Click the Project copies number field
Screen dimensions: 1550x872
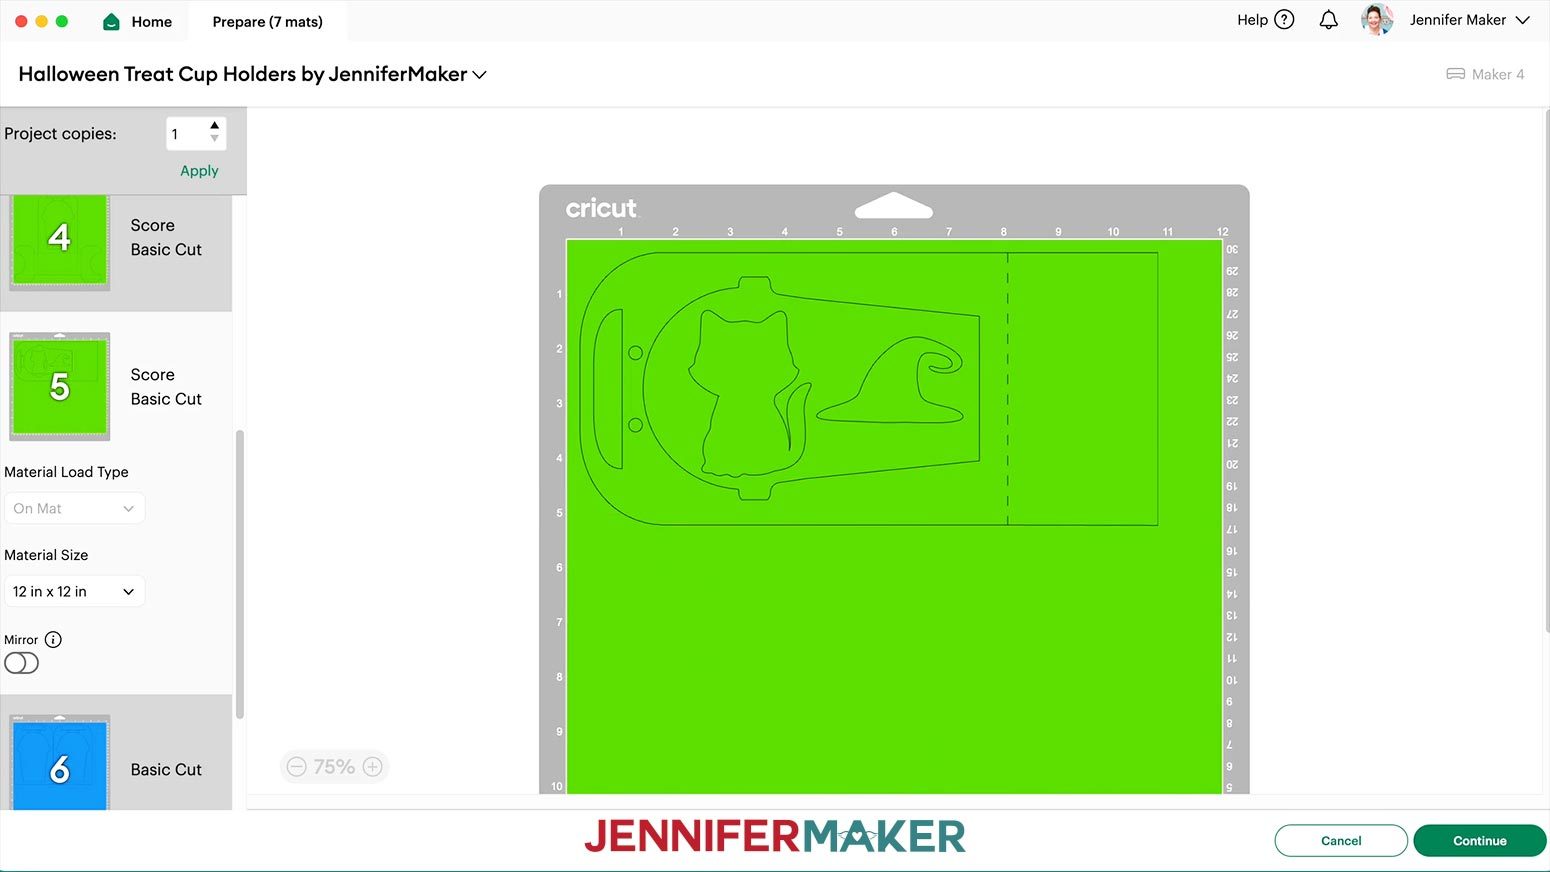point(187,134)
